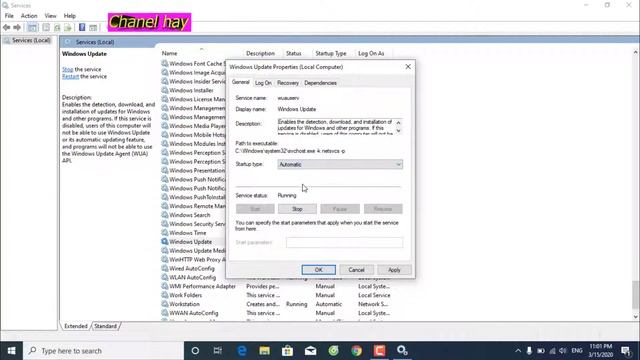
Task: Select the General tab
Action: coord(240,82)
